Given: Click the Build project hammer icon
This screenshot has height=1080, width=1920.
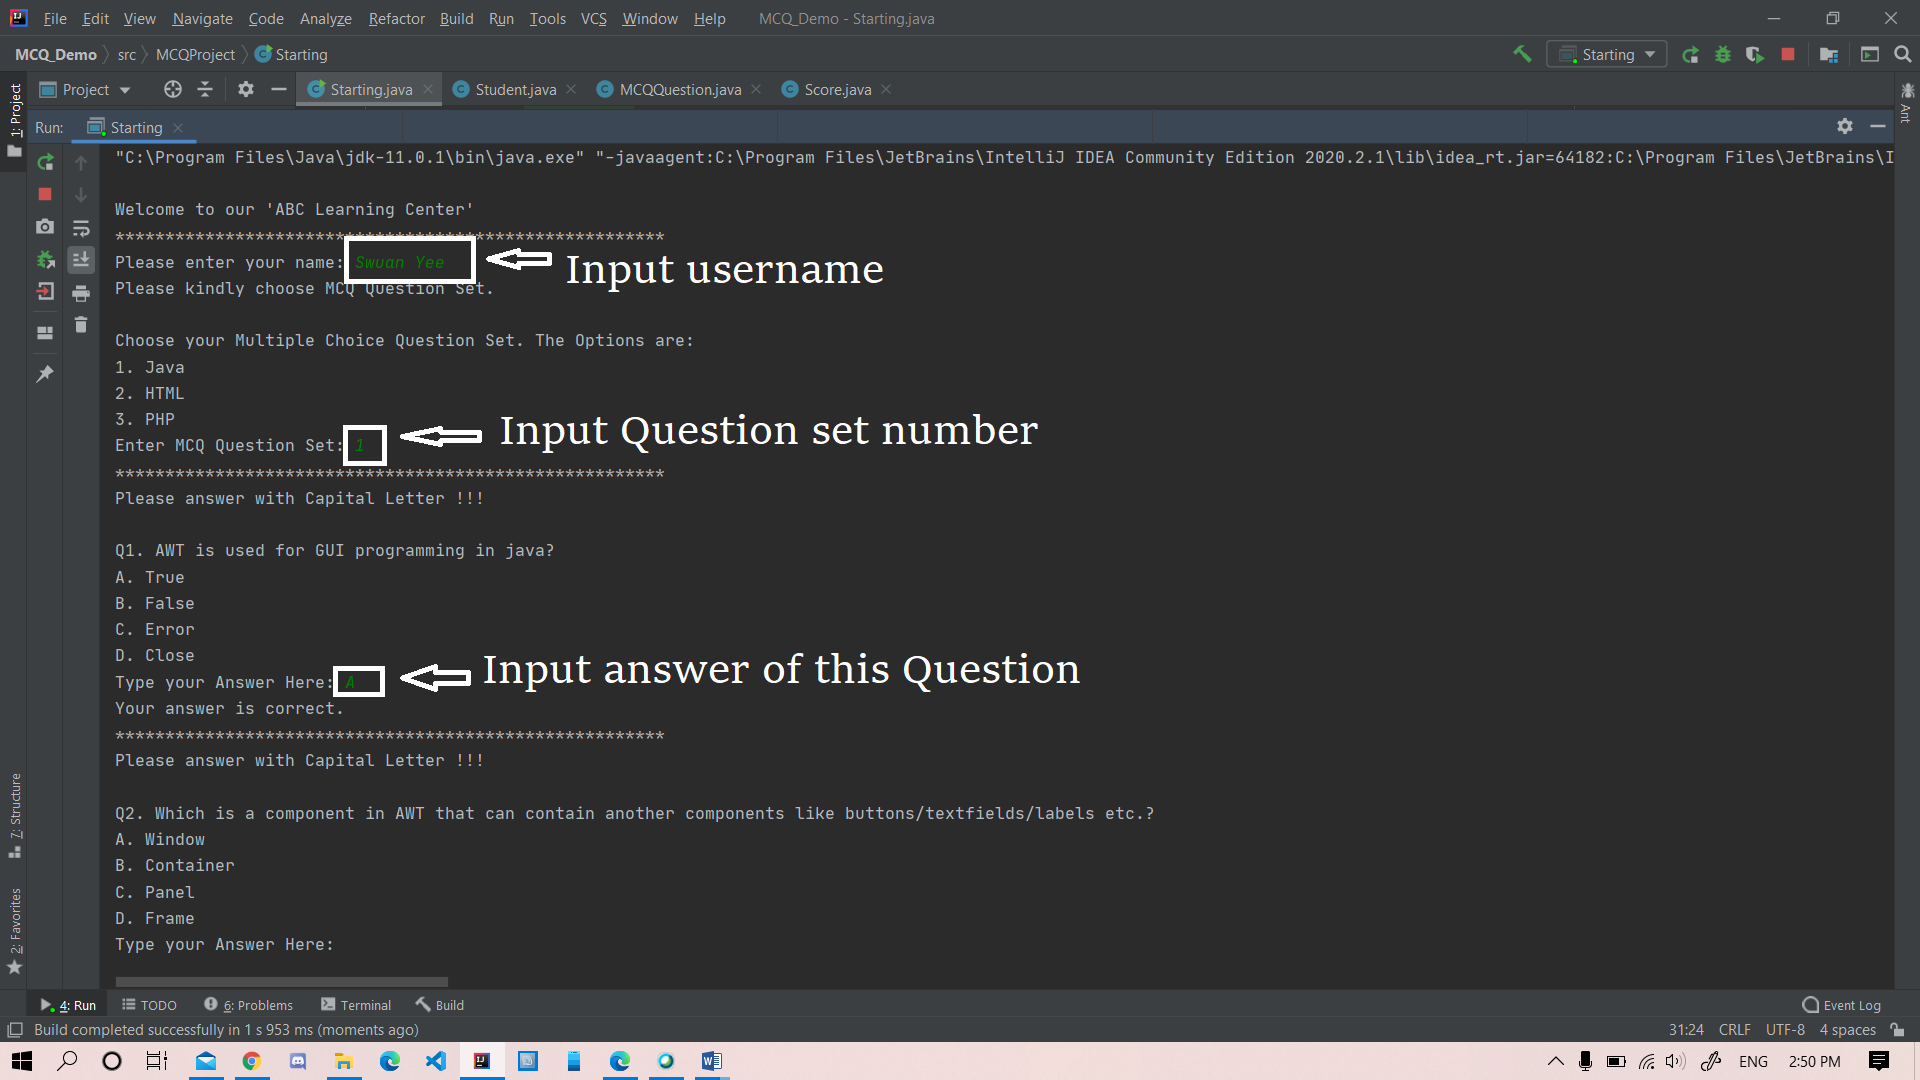Looking at the screenshot, I should (1522, 54).
